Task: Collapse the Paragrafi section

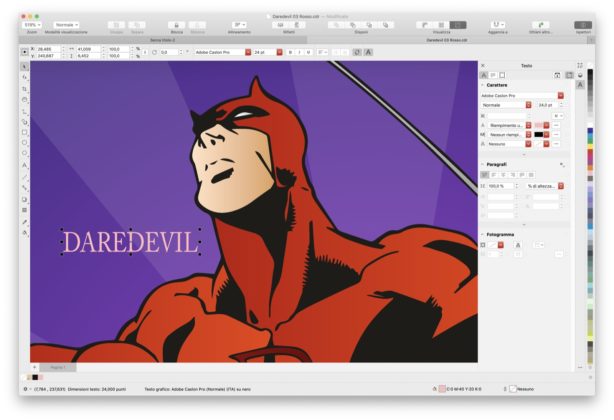Action: click(482, 164)
